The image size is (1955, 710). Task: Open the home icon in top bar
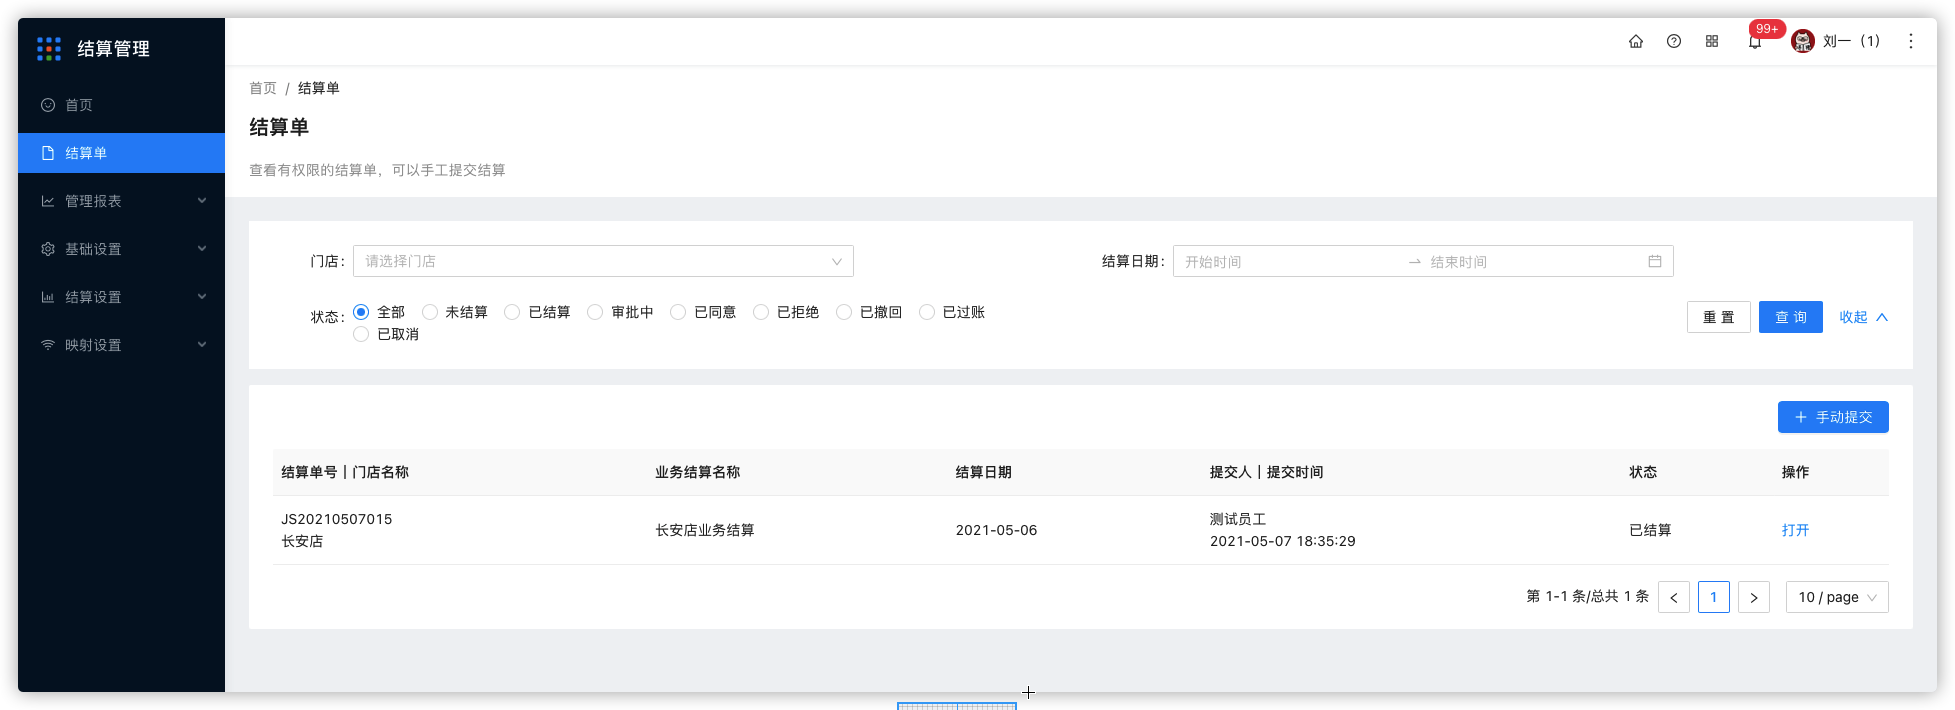coord(1636,41)
